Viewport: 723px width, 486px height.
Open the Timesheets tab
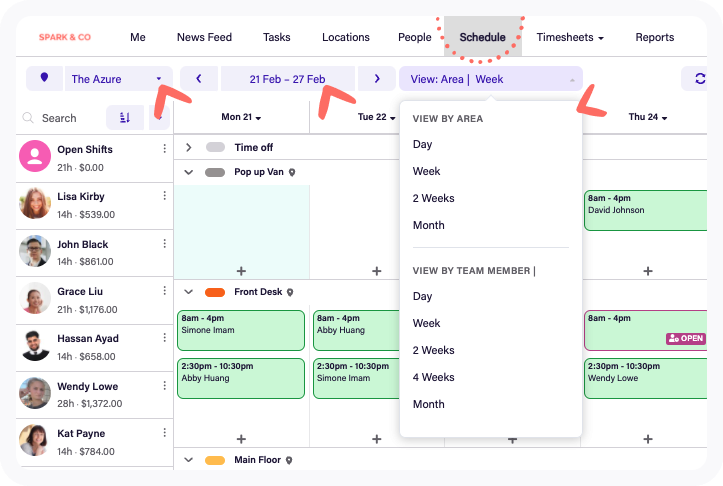pyautogui.click(x=570, y=38)
